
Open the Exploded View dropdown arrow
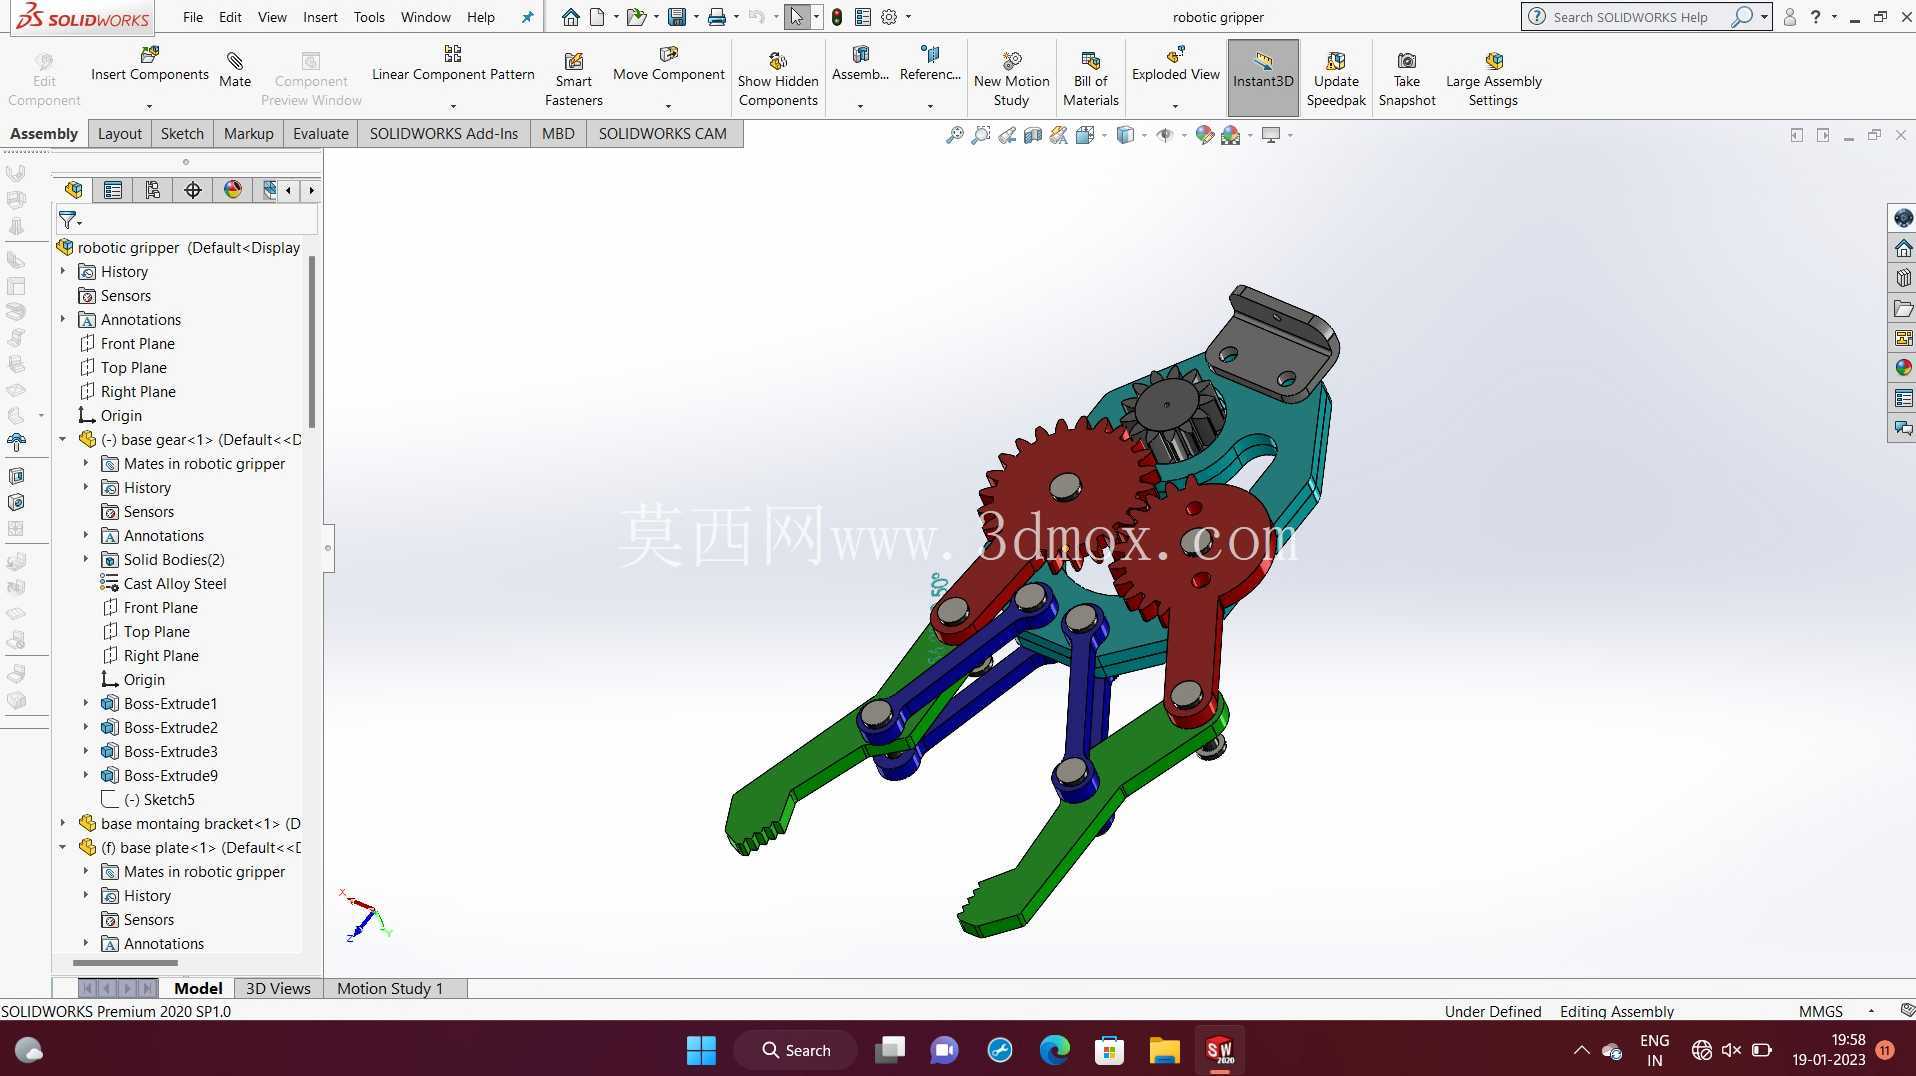pos(1175,105)
